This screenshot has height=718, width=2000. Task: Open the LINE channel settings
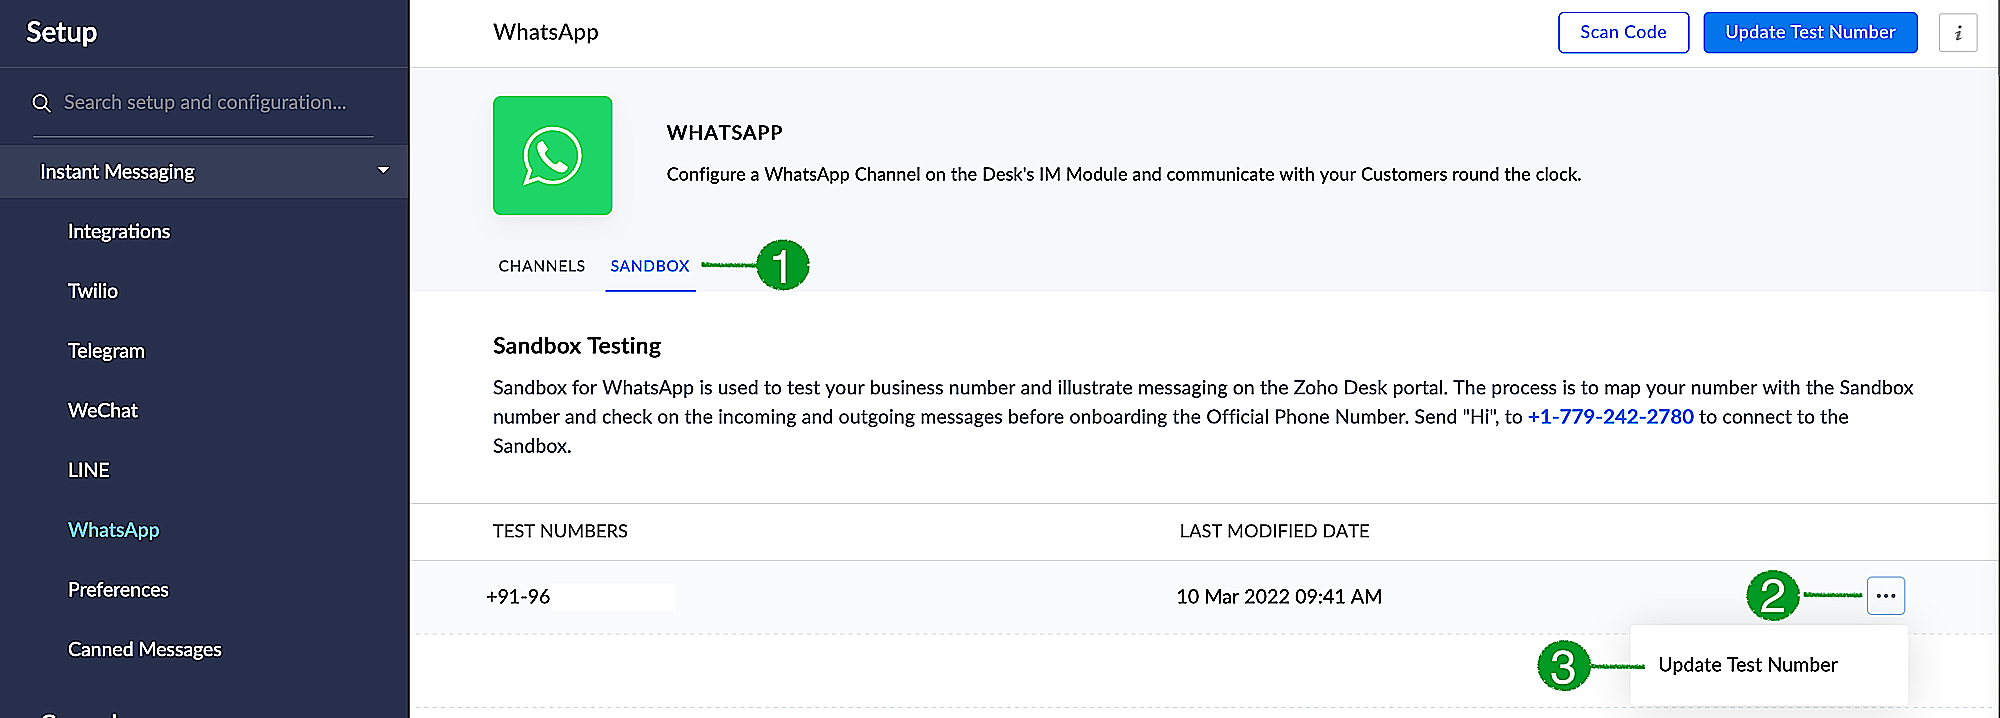click(89, 470)
